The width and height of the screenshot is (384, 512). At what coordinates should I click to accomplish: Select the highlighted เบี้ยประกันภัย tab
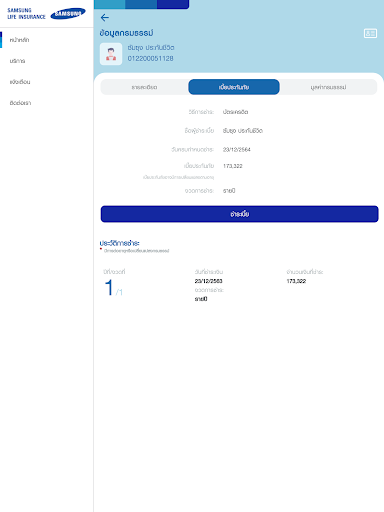234,87
